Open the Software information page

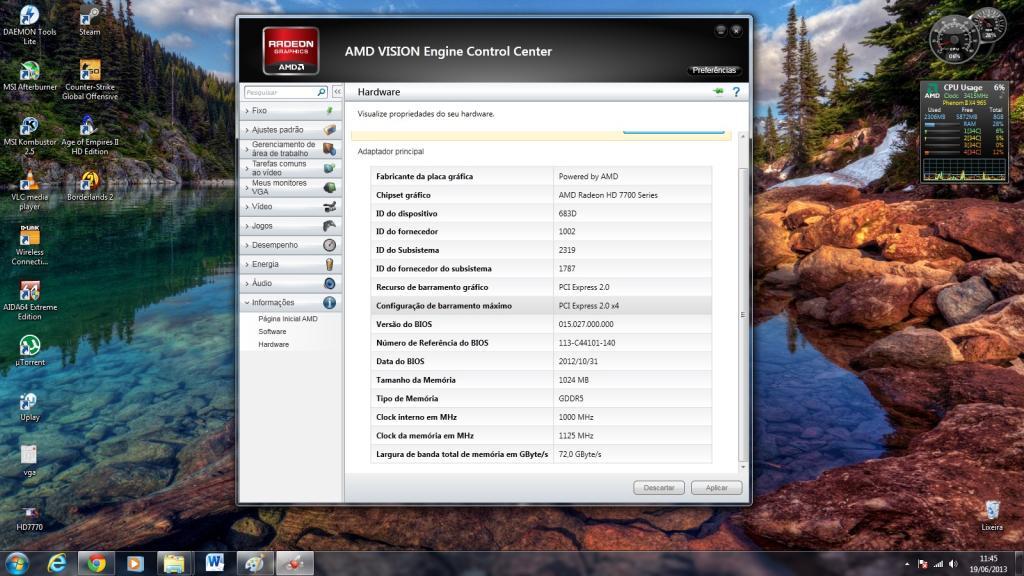[x=272, y=332]
